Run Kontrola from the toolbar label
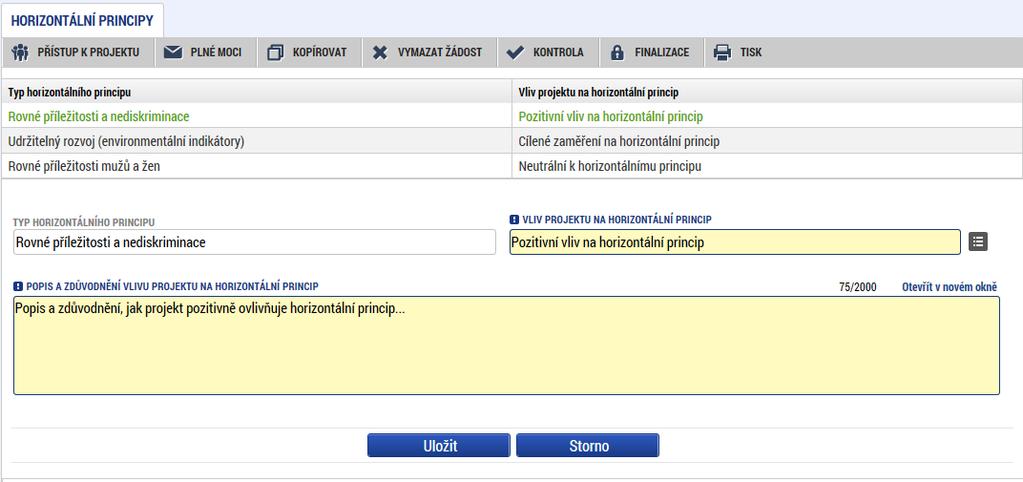1023x482 pixels. pos(558,53)
